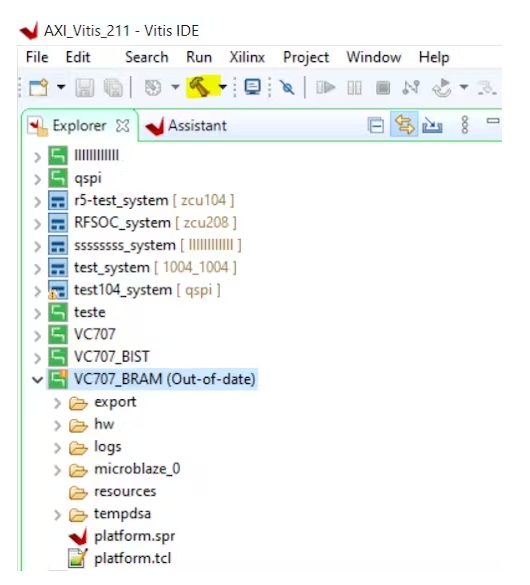Image resolution: width=530 pixels, height=585 pixels.
Task: Open the Window menu
Action: pos(374,57)
